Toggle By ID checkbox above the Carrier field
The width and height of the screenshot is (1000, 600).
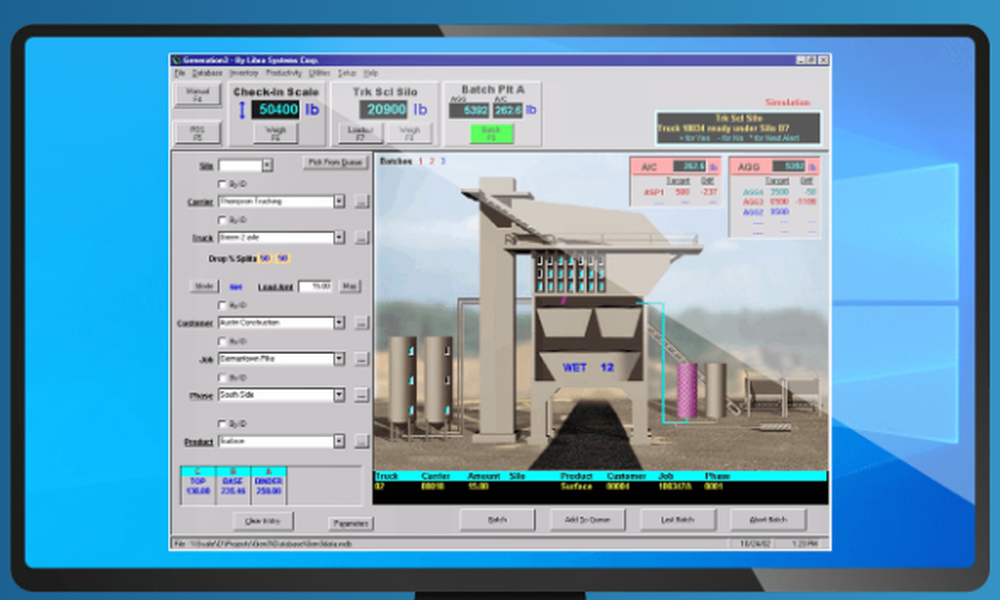point(222,184)
